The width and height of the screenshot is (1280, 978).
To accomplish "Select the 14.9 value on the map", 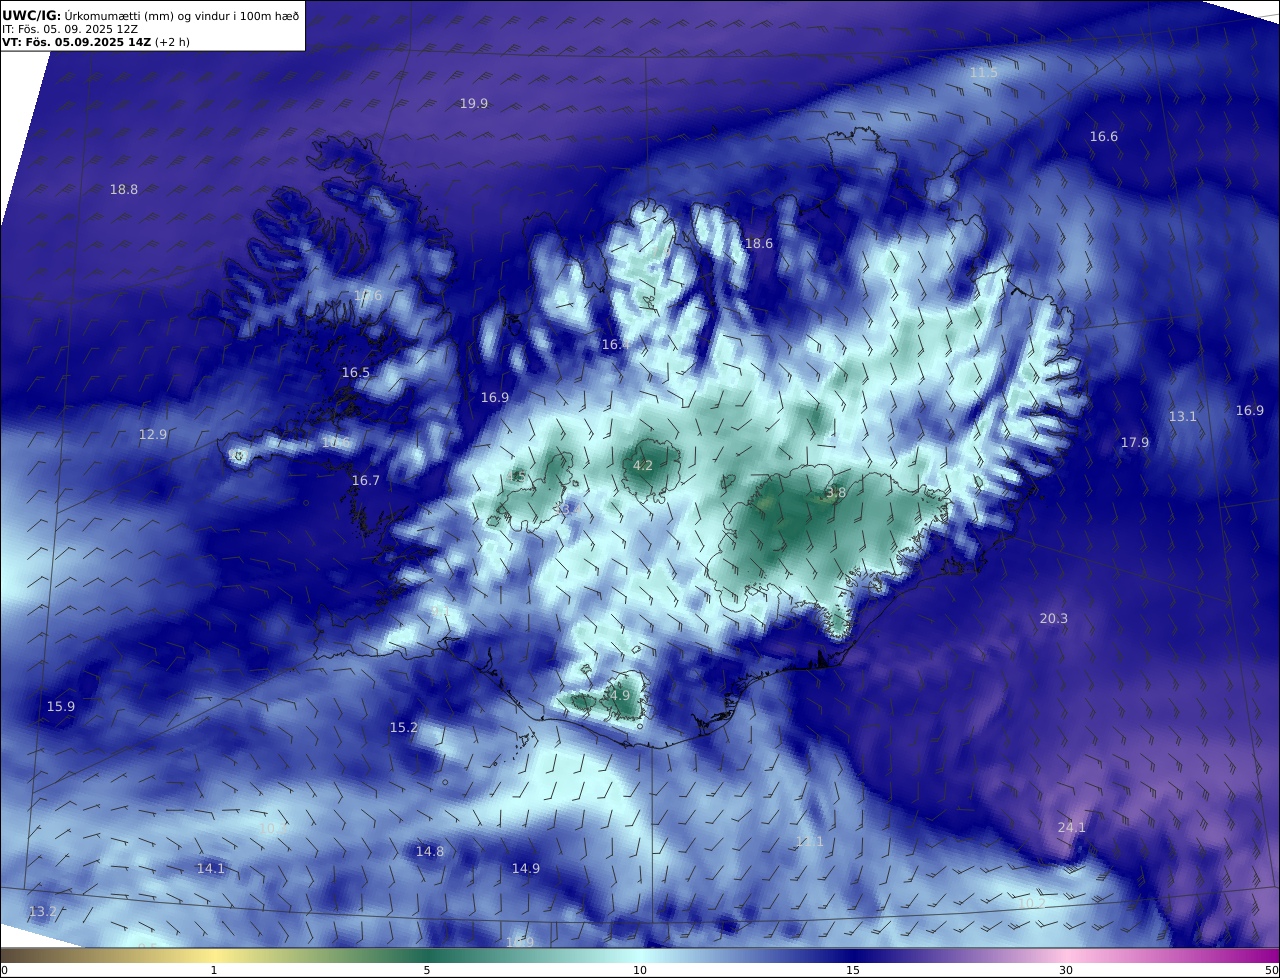I will 526,868.
